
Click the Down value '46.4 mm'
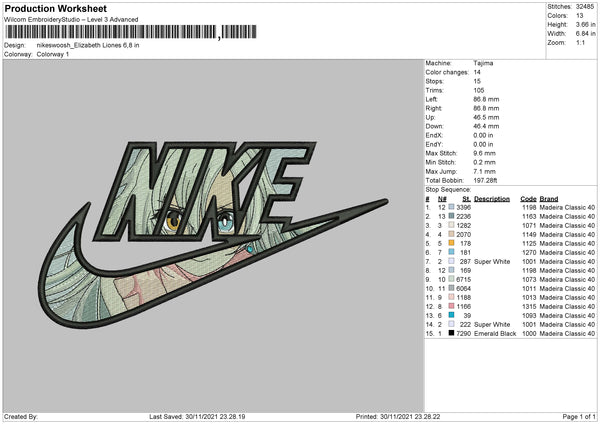[x=486, y=126]
